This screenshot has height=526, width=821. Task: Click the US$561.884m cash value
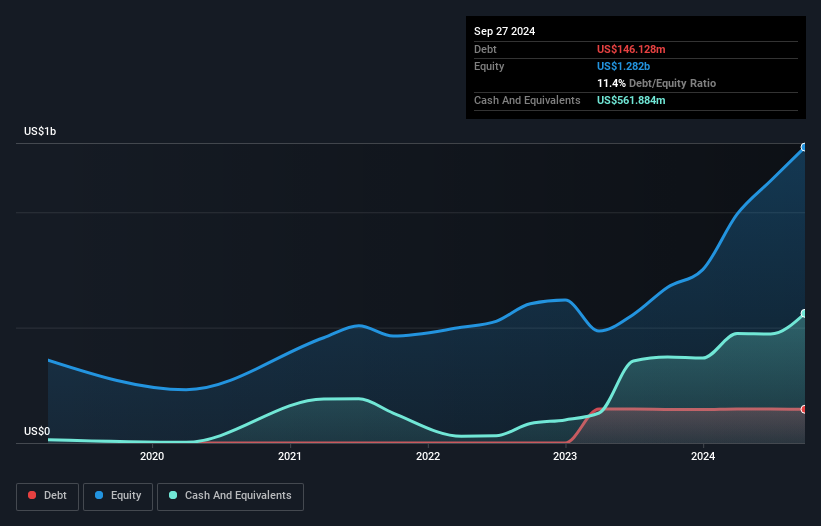coord(631,100)
